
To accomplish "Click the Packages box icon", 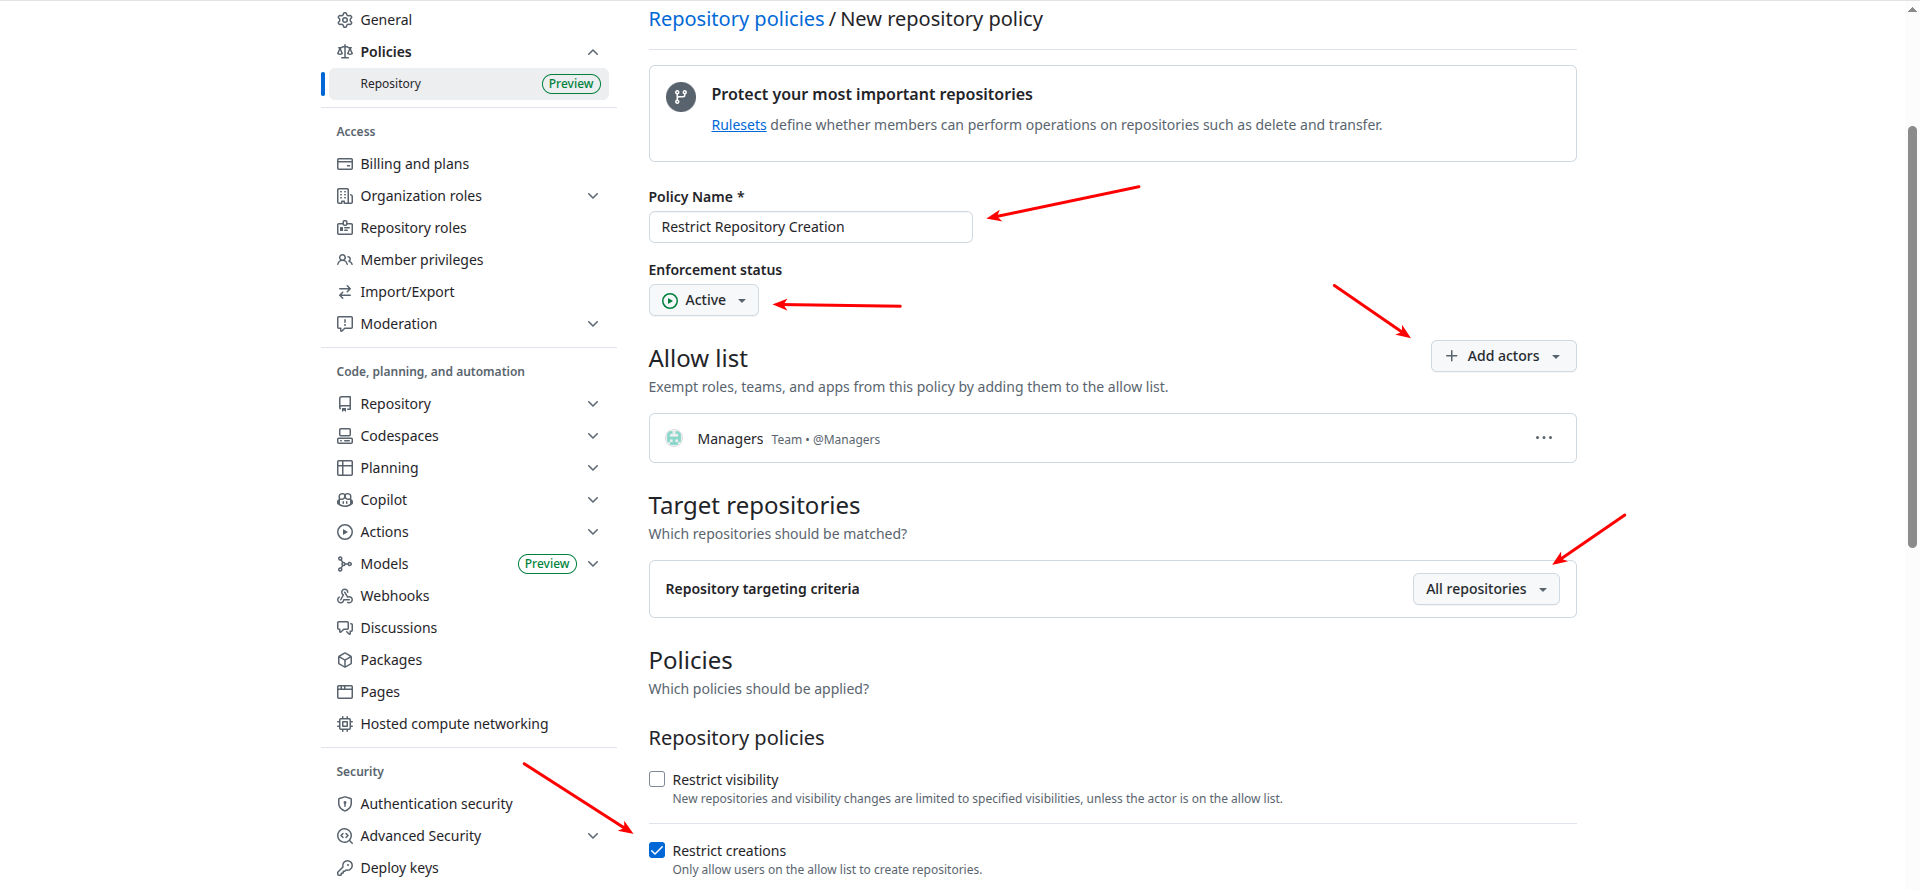I will click(345, 660).
